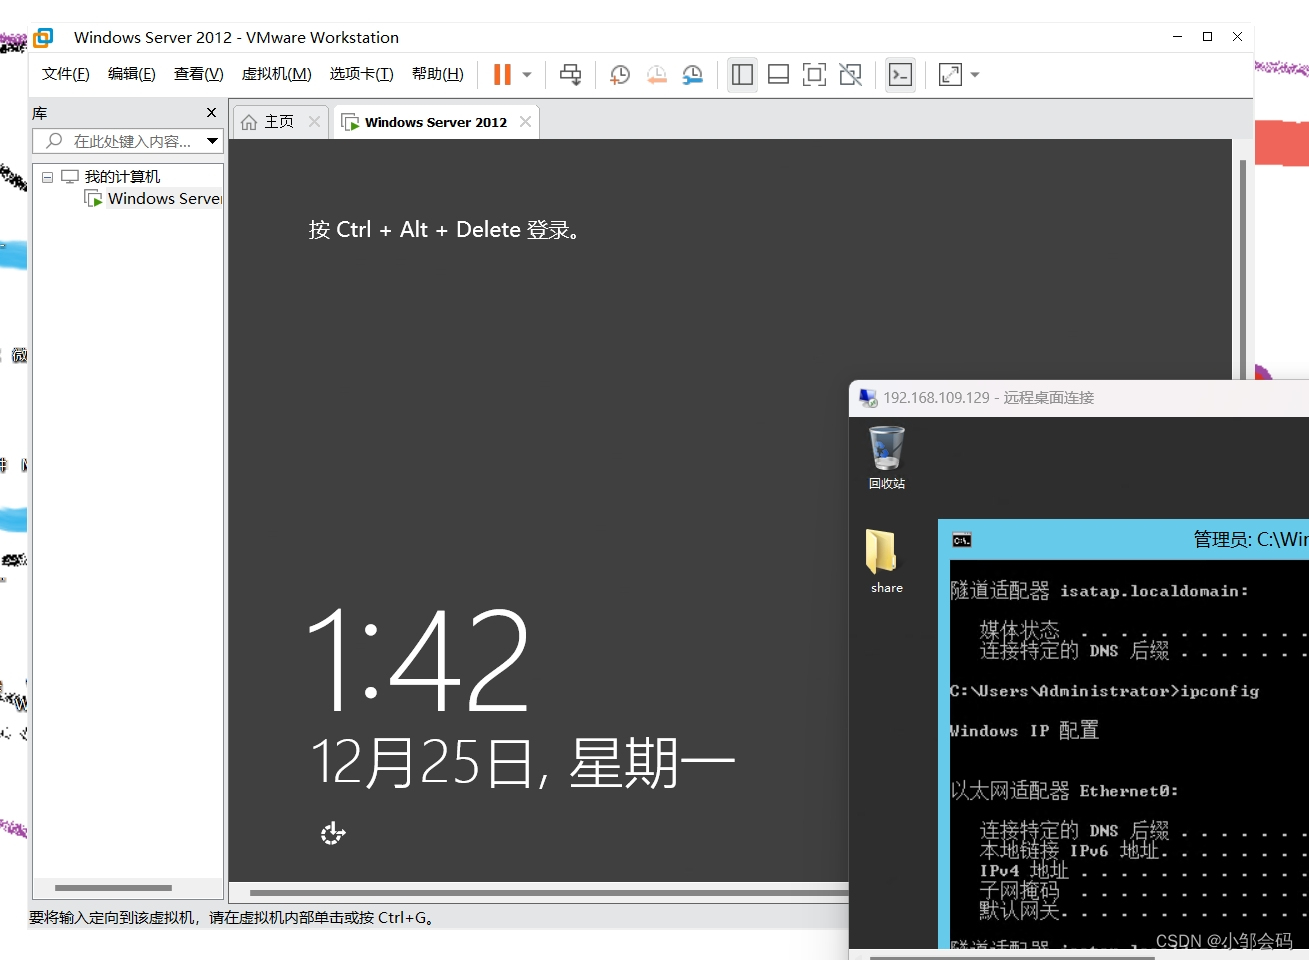This screenshot has height=960, width=1309.
Task: Enter full screen mode icon
Action: pyautogui.click(x=814, y=74)
